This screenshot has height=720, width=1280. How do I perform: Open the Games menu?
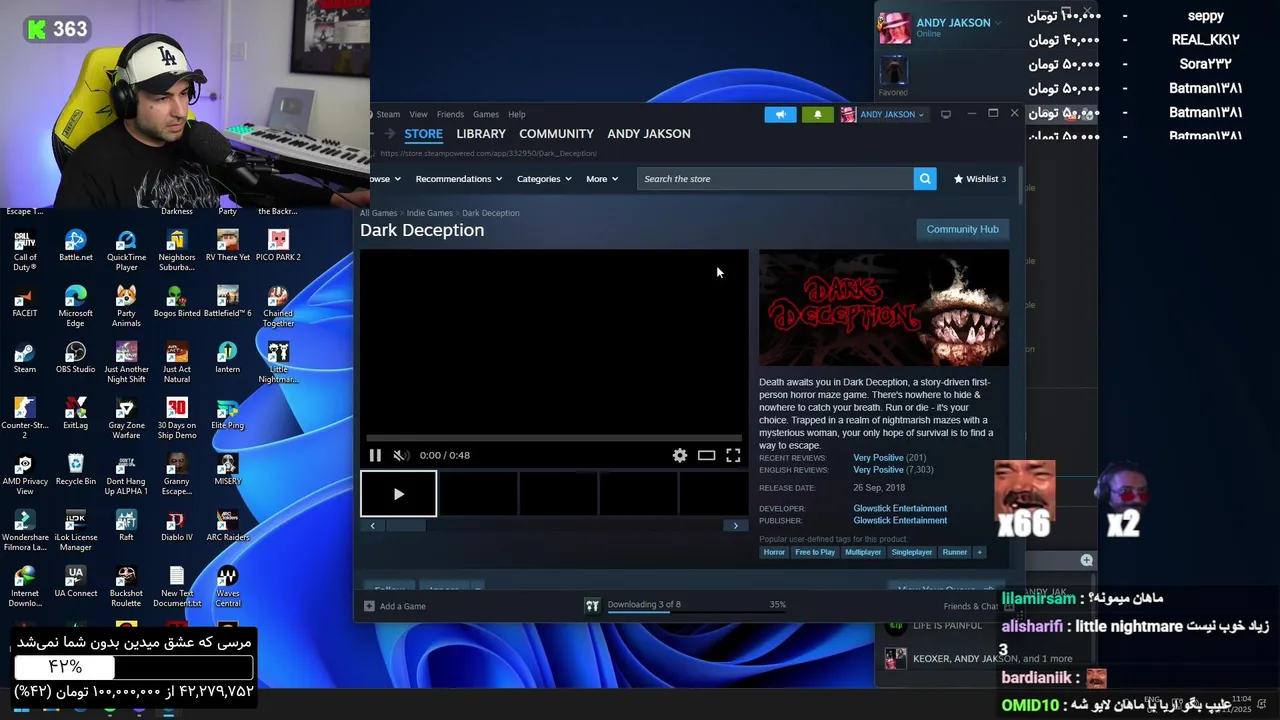pos(486,114)
